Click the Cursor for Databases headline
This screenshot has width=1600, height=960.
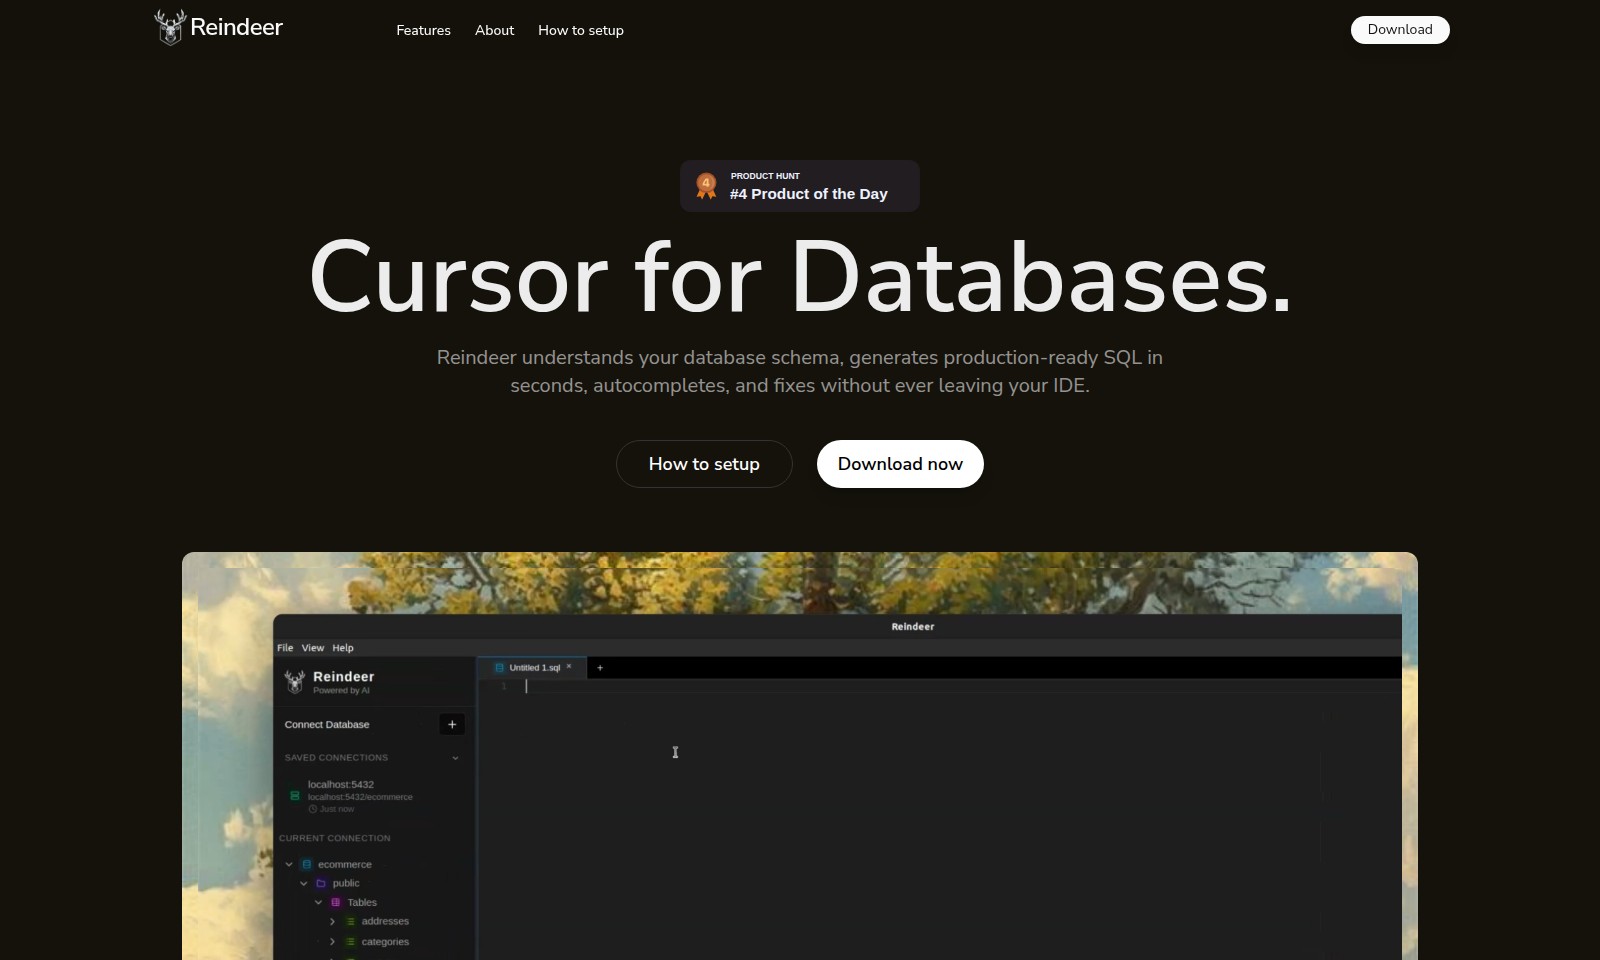(x=800, y=277)
